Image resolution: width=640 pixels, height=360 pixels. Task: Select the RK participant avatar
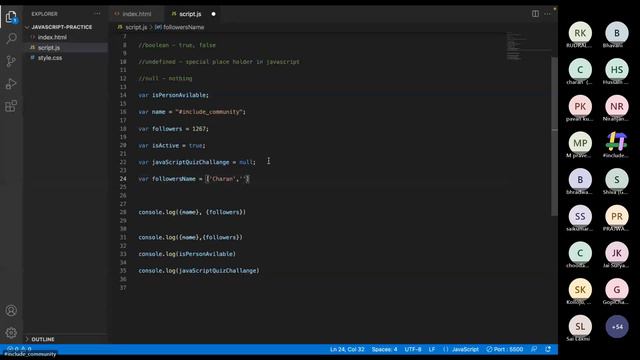580,33
